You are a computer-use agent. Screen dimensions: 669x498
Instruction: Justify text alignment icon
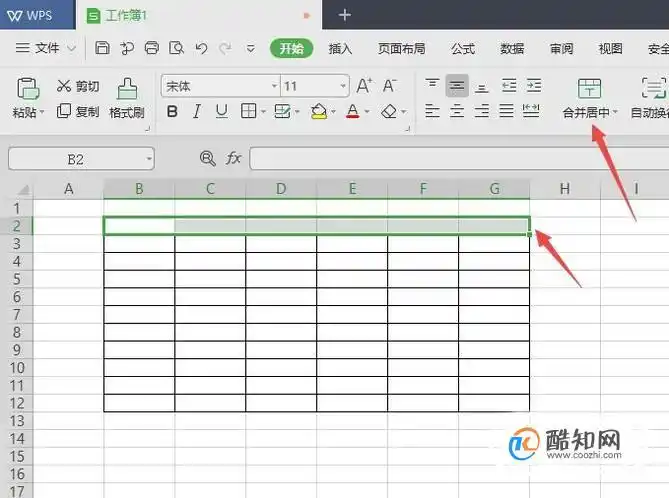[506, 111]
